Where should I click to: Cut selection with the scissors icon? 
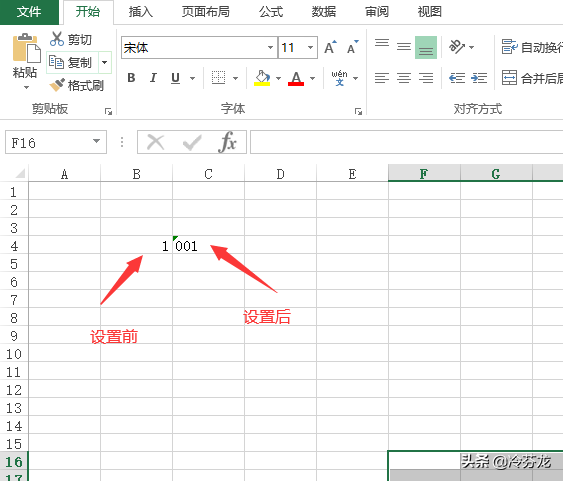56,39
